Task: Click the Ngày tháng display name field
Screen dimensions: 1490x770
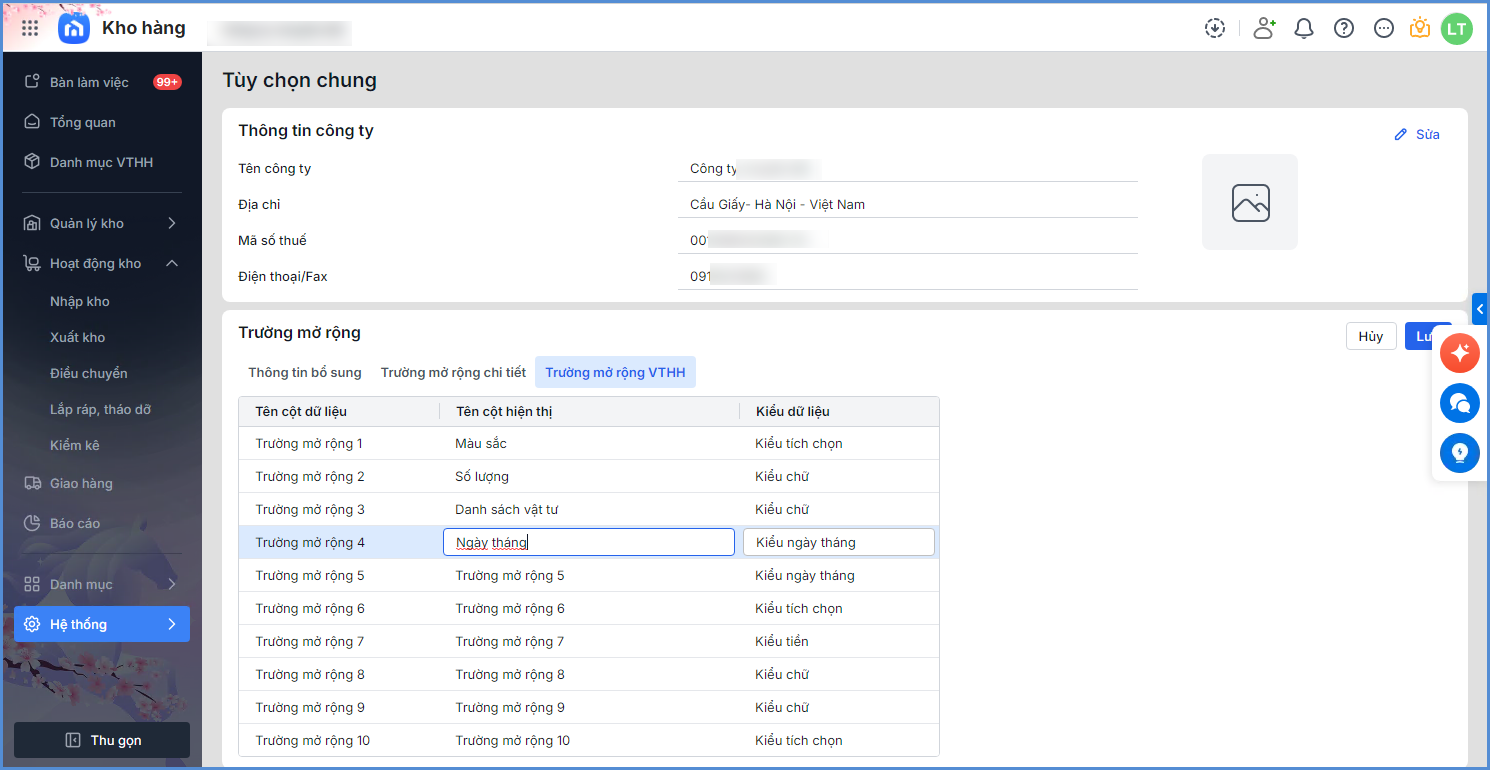Action: pos(588,542)
